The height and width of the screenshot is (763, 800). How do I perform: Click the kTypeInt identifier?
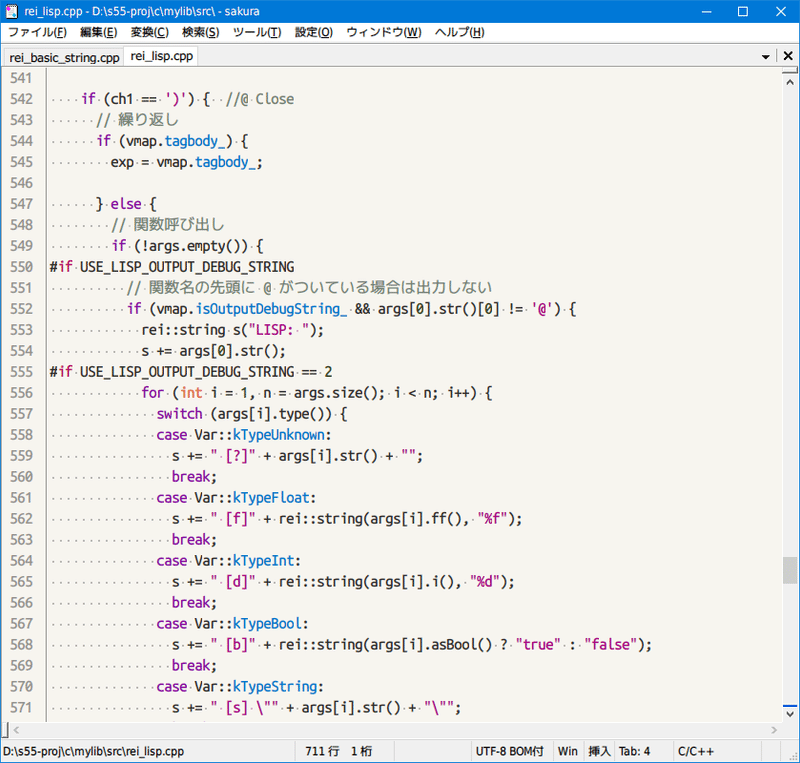pos(263,561)
